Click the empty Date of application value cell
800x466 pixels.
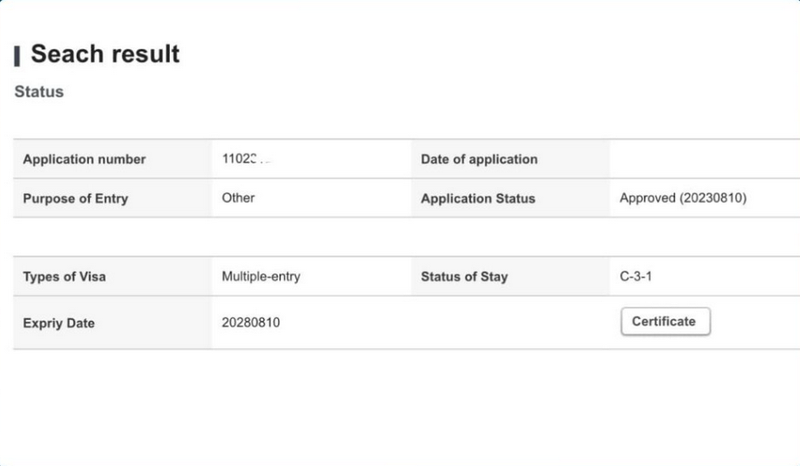click(x=704, y=159)
